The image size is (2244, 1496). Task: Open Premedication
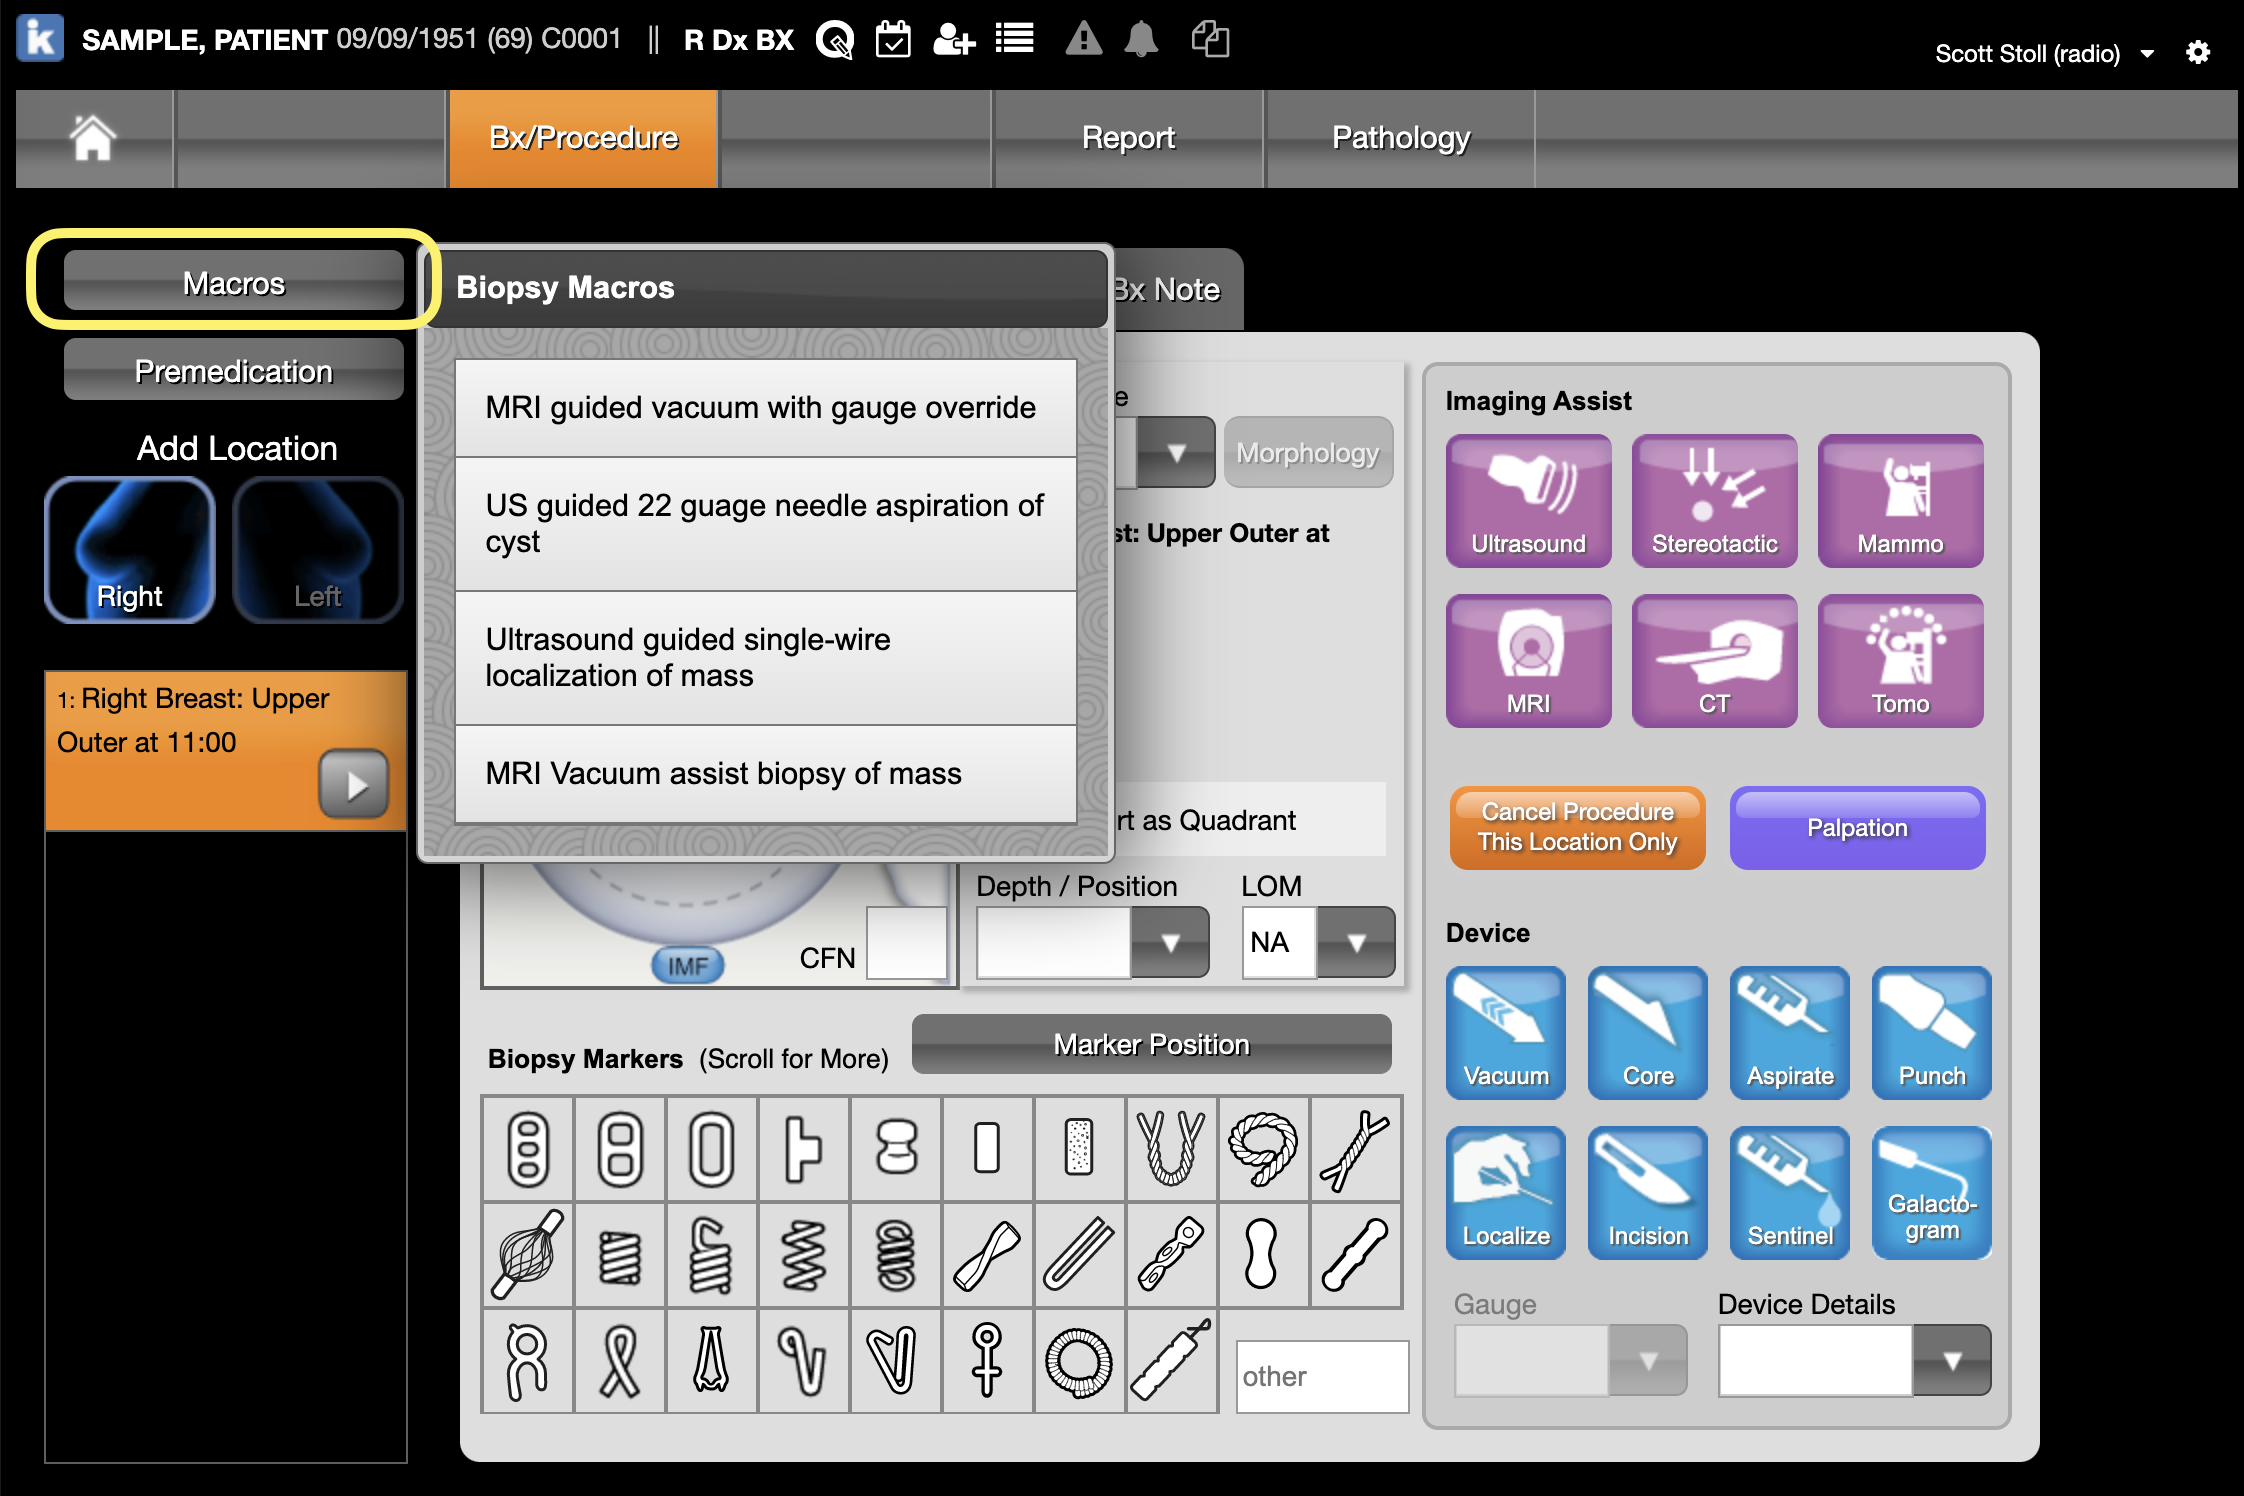tap(234, 370)
